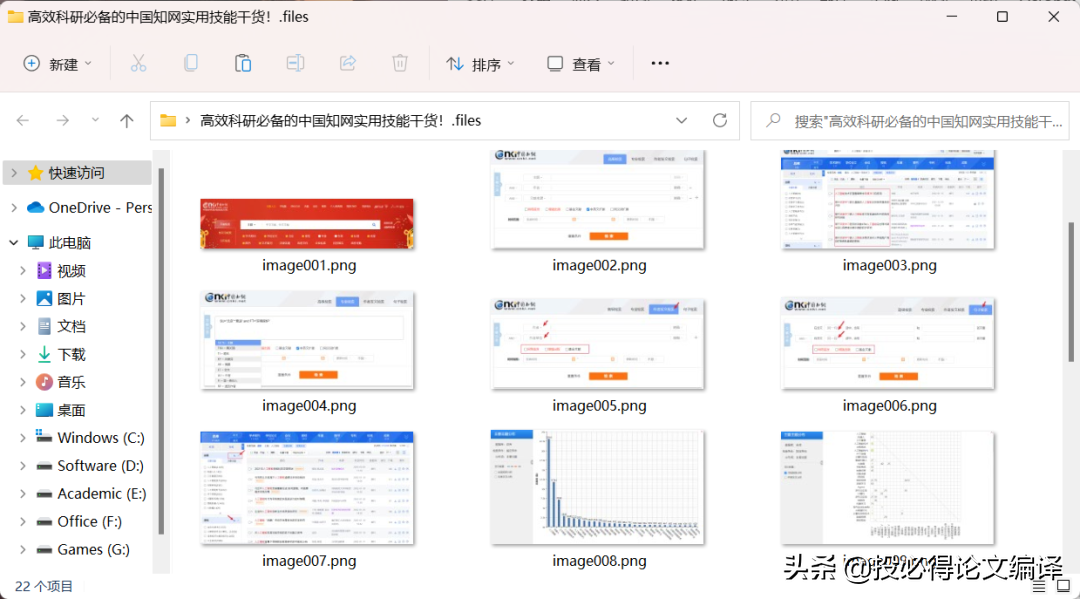The height and width of the screenshot is (599, 1080).
Task: Select image004.png thumbnail
Action: tap(307, 340)
